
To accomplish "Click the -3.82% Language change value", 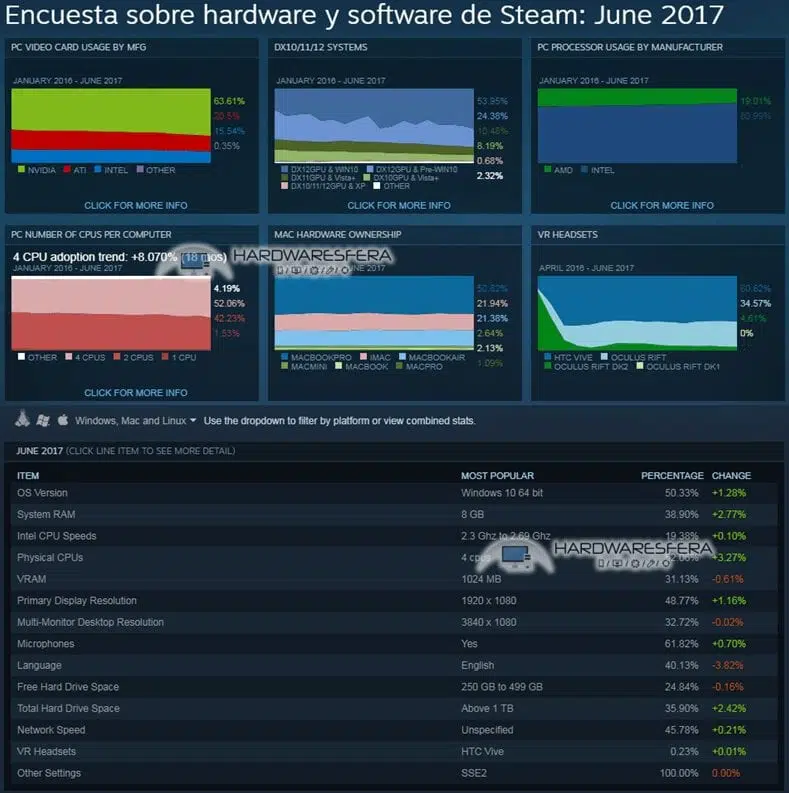I will (x=728, y=666).
